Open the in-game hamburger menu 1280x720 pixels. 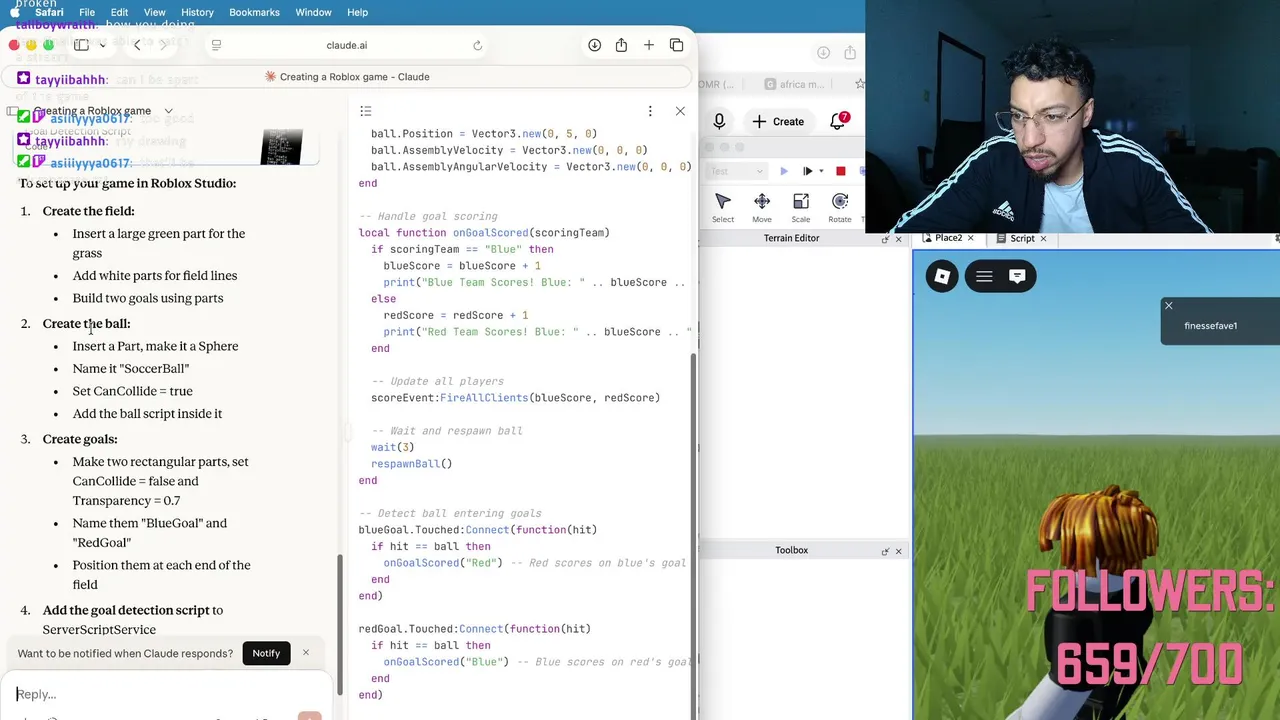pos(984,277)
